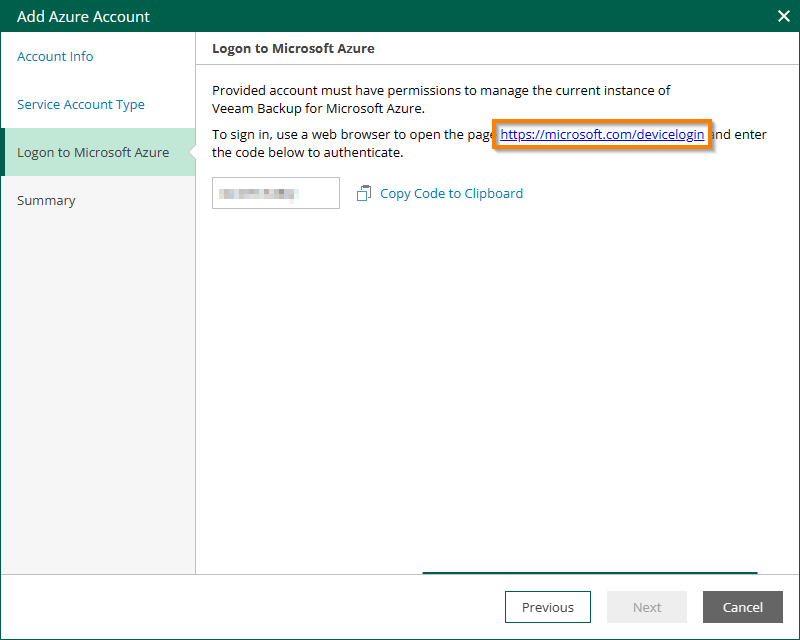Click the Logon to Microsoft Azure heading
This screenshot has height=640, width=800.
tap(293, 48)
